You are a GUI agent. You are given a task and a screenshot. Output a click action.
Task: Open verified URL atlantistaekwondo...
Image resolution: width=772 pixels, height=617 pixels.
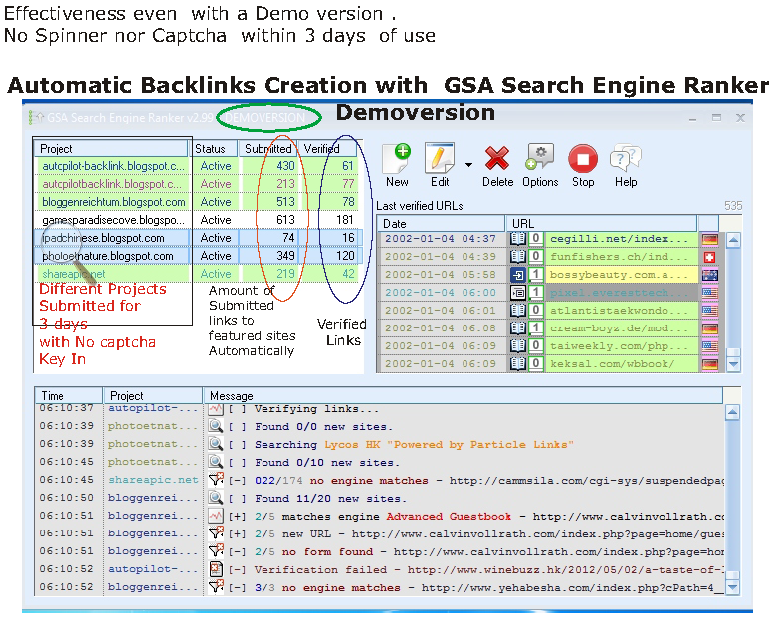click(618, 311)
